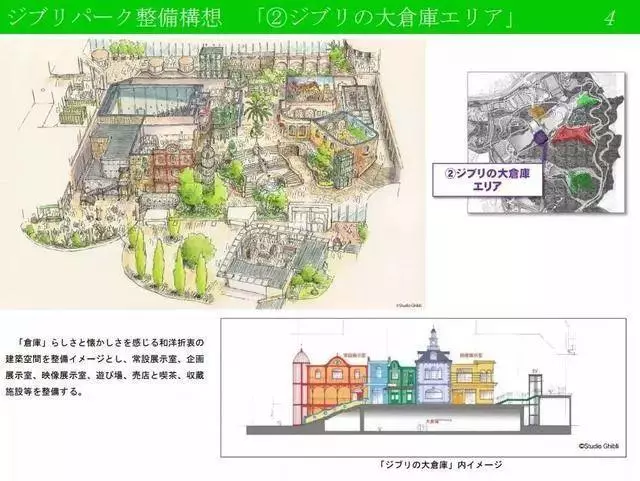Open the large warehouse aerial illustration
Viewport: 640px width, 481px height.
pos(212,174)
